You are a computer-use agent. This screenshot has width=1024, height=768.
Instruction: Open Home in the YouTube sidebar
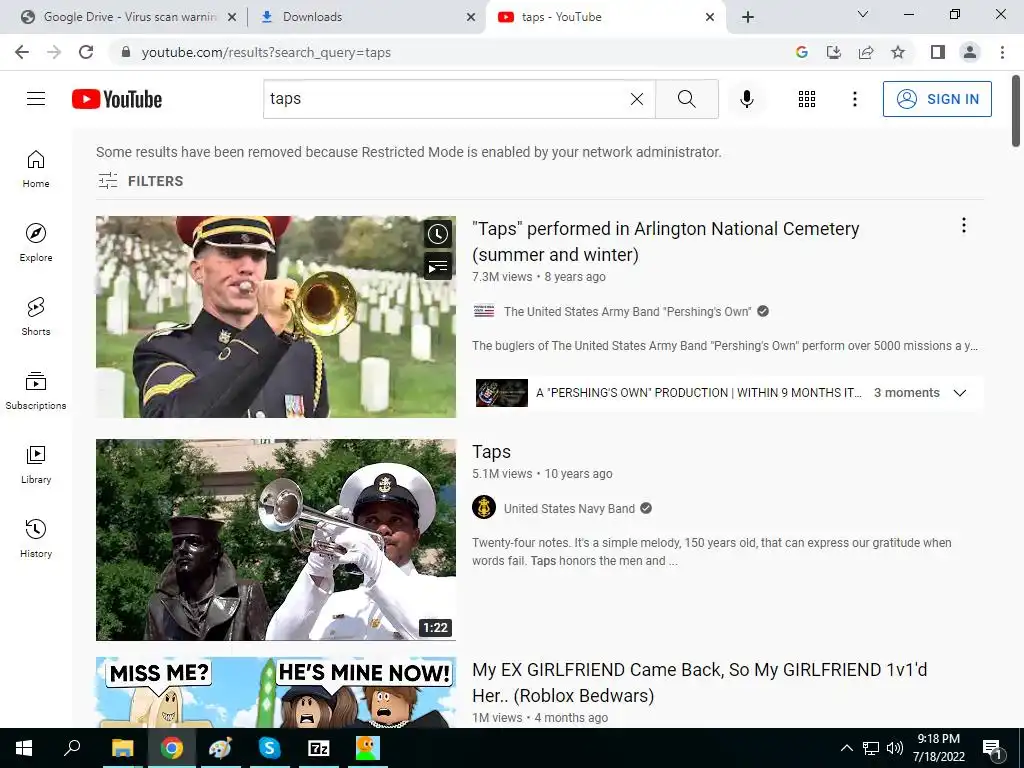click(36, 169)
